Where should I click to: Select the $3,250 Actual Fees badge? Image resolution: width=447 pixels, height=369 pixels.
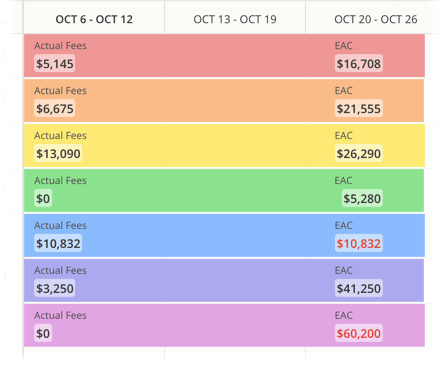point(55,288)
